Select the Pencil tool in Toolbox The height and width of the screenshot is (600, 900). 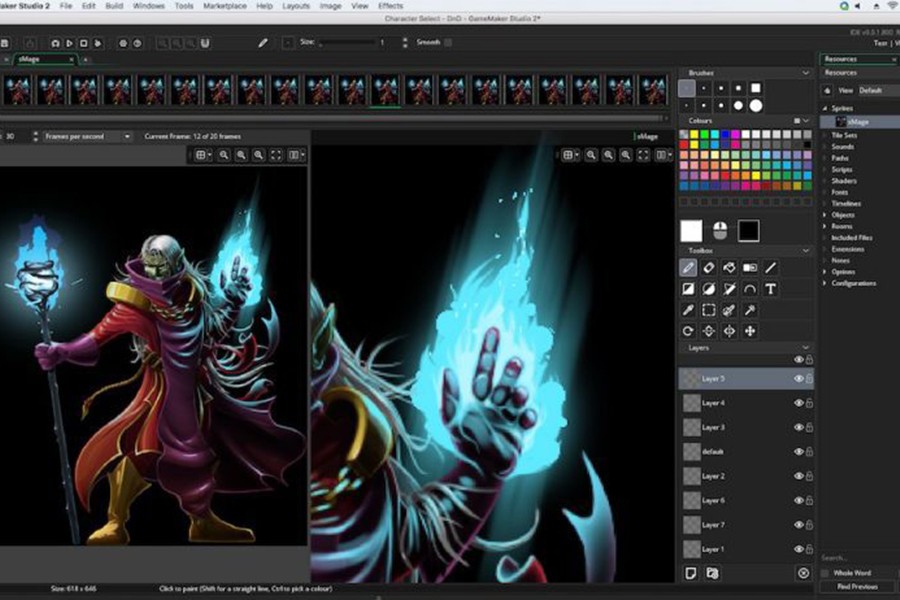click(688, 268)
